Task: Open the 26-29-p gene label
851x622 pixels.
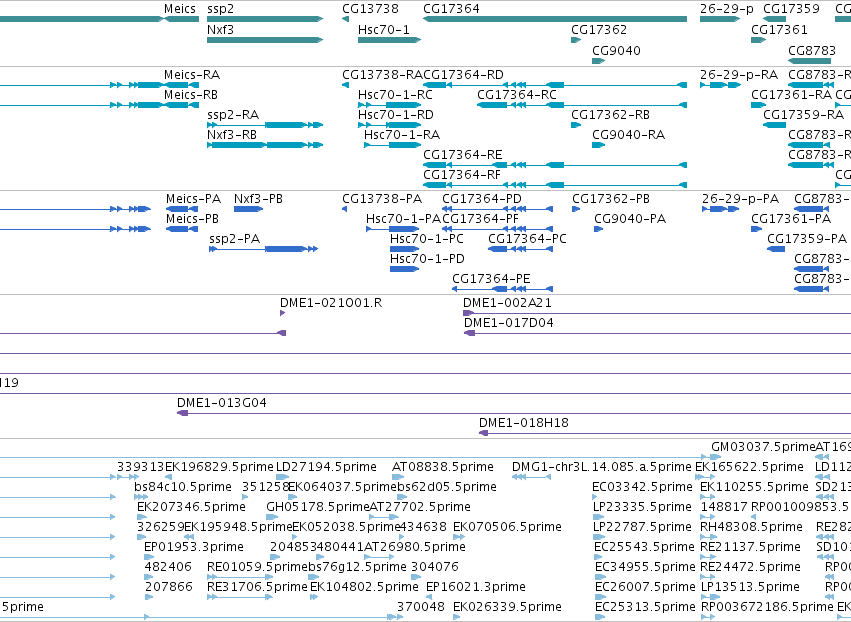Action: coord(727,9)
